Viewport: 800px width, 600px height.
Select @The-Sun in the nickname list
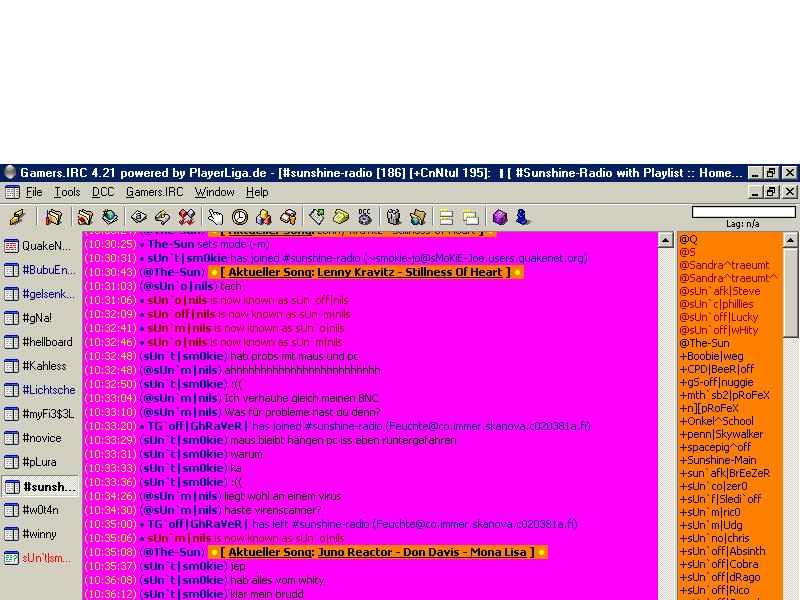point(705,343)
